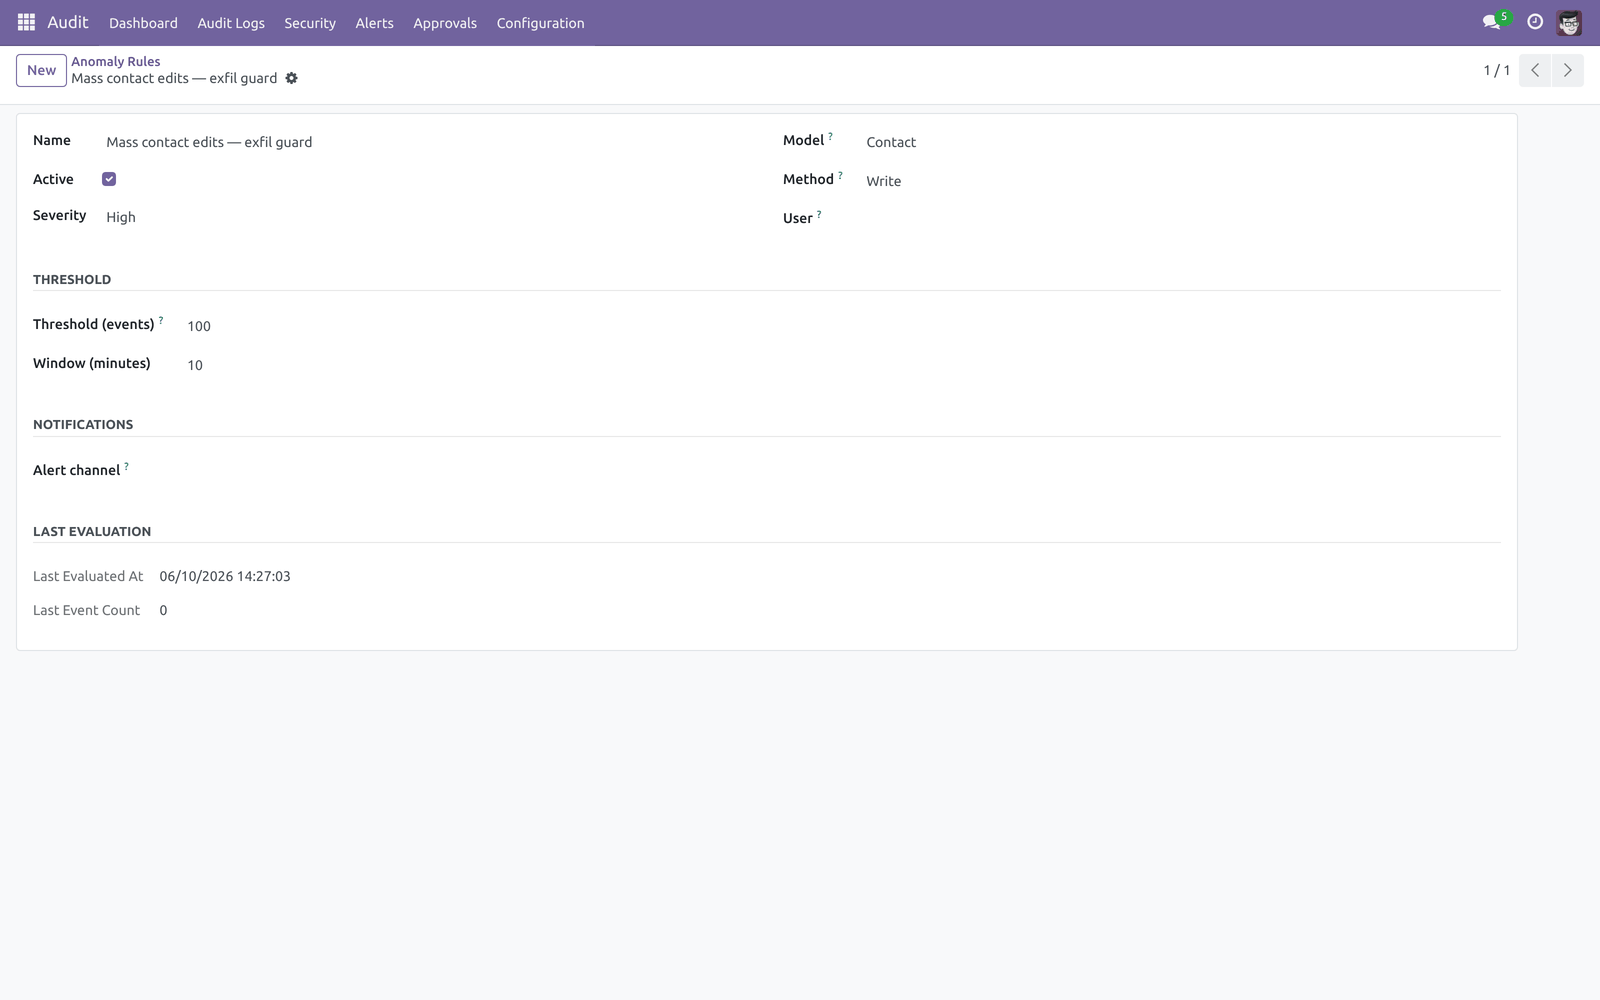Go to the next record arrow
This screenshot has height=1000, width=1600.
click(x=1567, y=70)
